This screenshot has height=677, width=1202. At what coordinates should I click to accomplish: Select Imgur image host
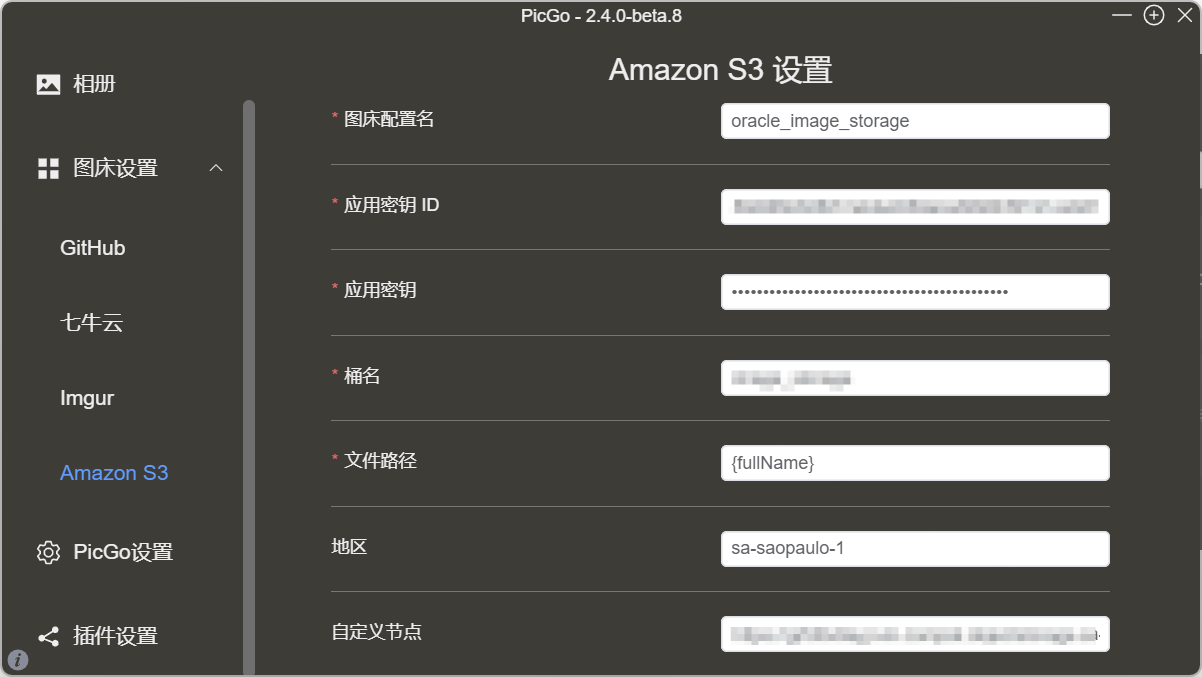click(x=87, y=398)
